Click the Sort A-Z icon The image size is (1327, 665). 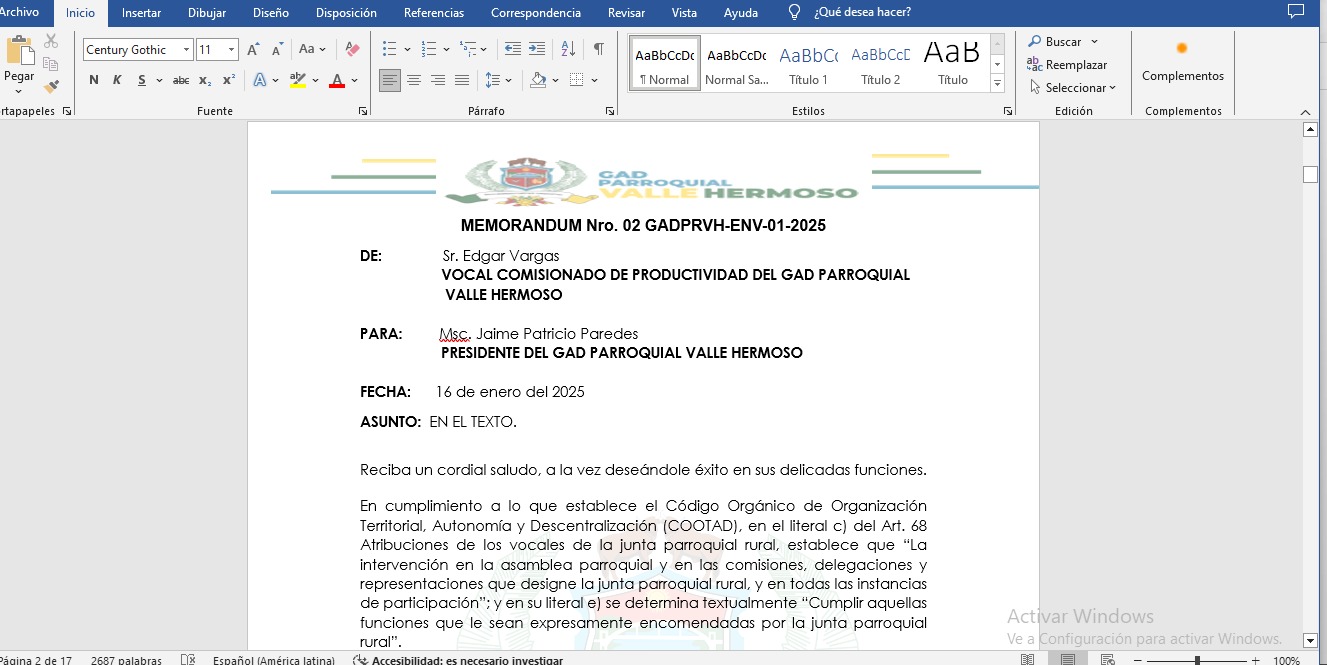(x=568, y=49)
